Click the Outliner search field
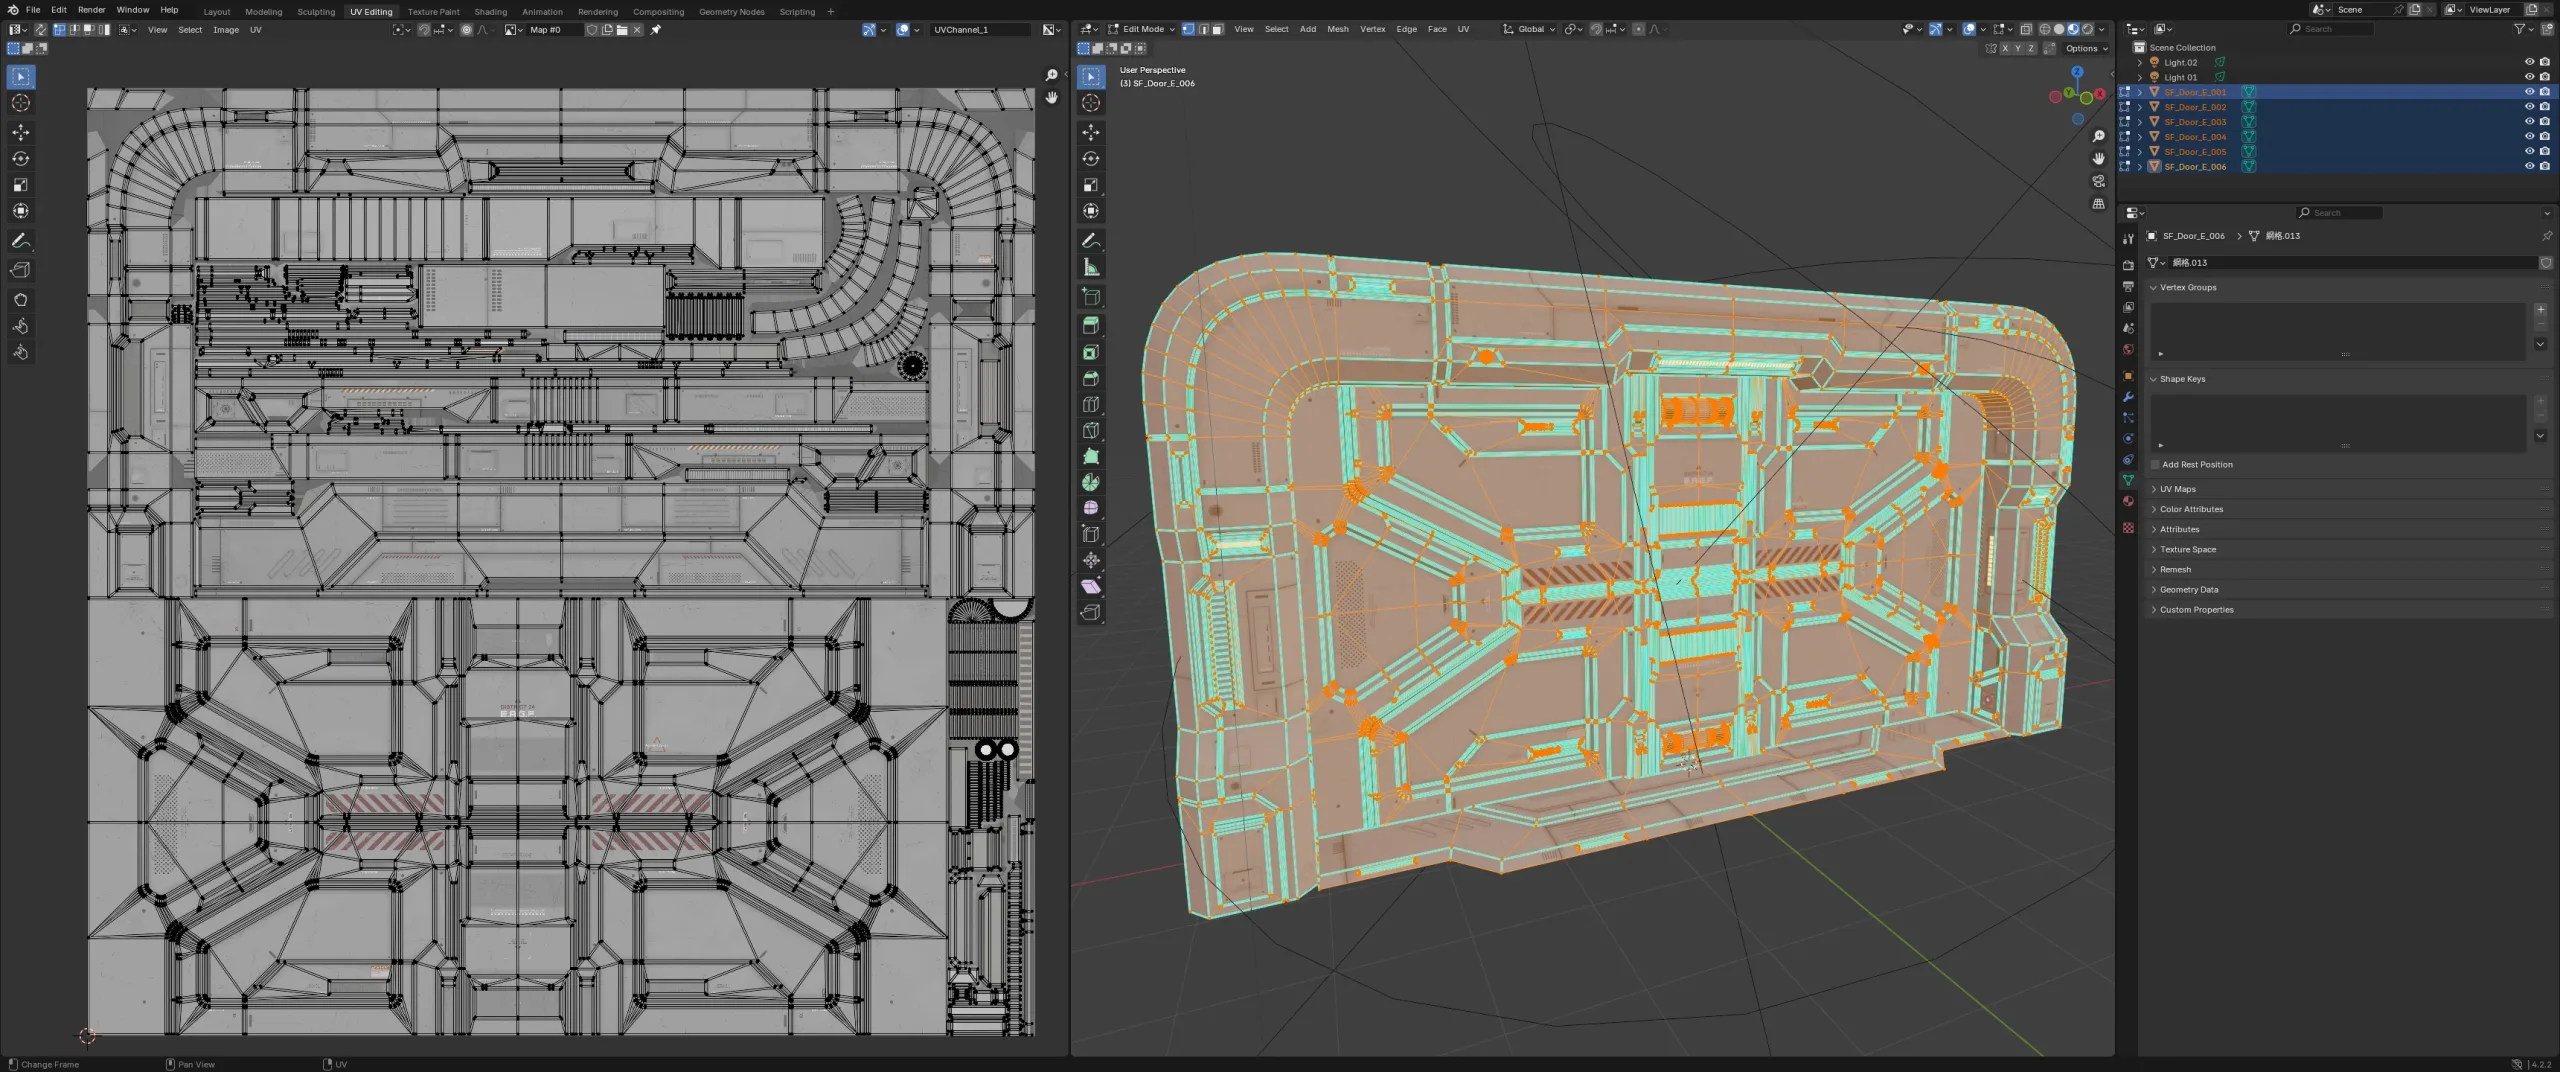 pyautogui.click(x=2330, y=29)
